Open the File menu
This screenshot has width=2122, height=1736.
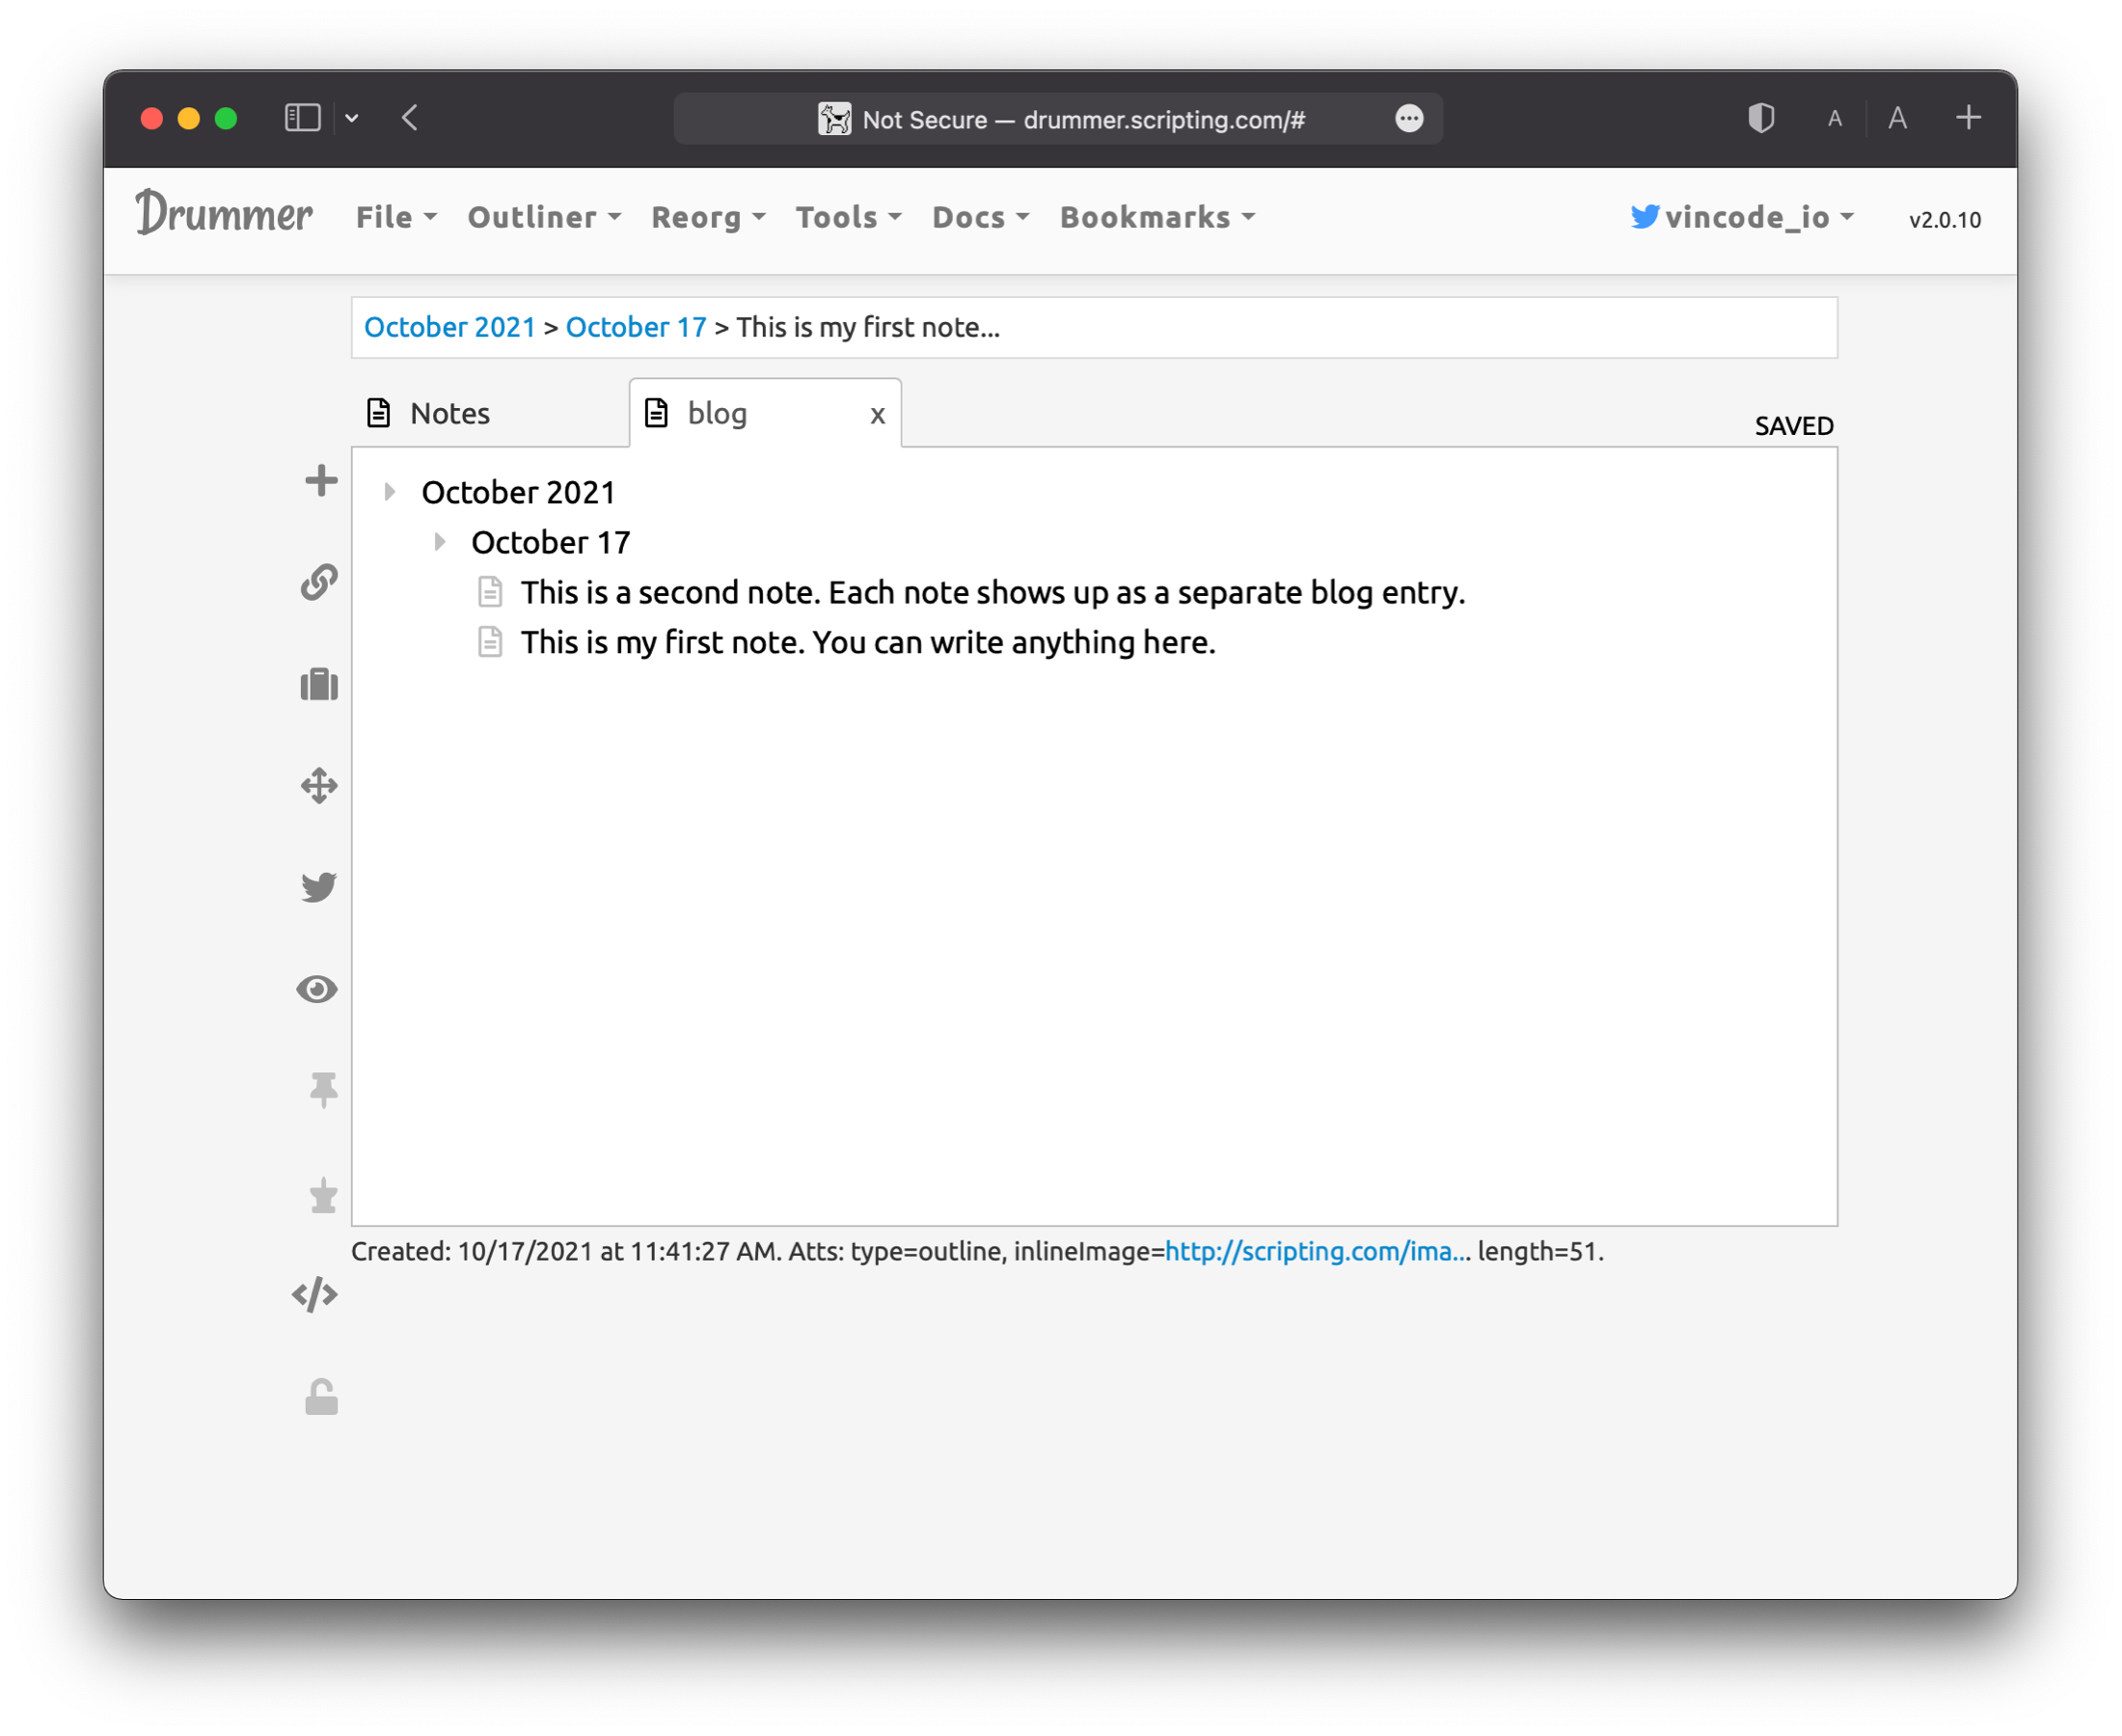(x=396, y=217)
